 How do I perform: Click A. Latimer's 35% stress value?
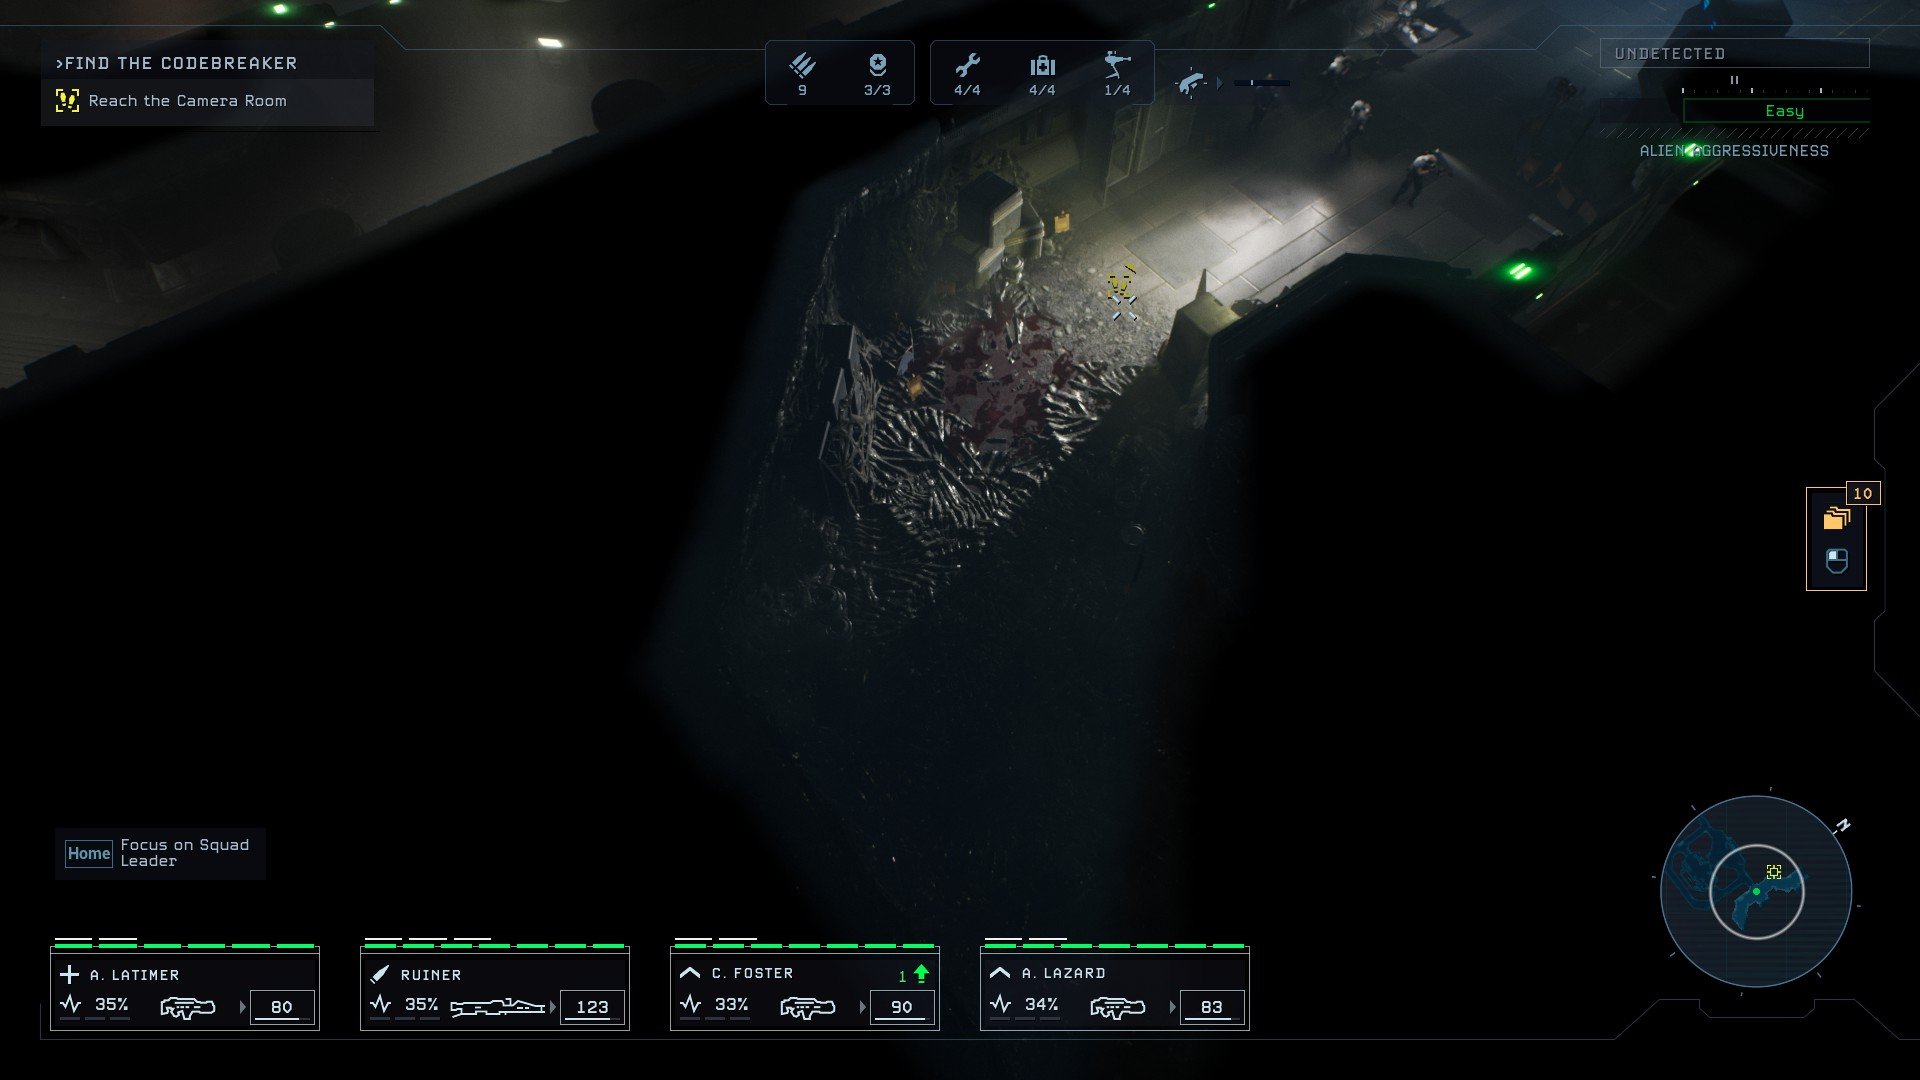[112, 1004]
